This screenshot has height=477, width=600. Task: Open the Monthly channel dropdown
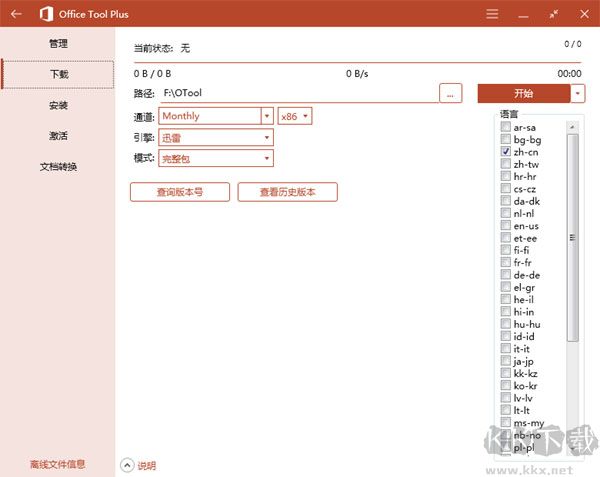coord(267,116)
